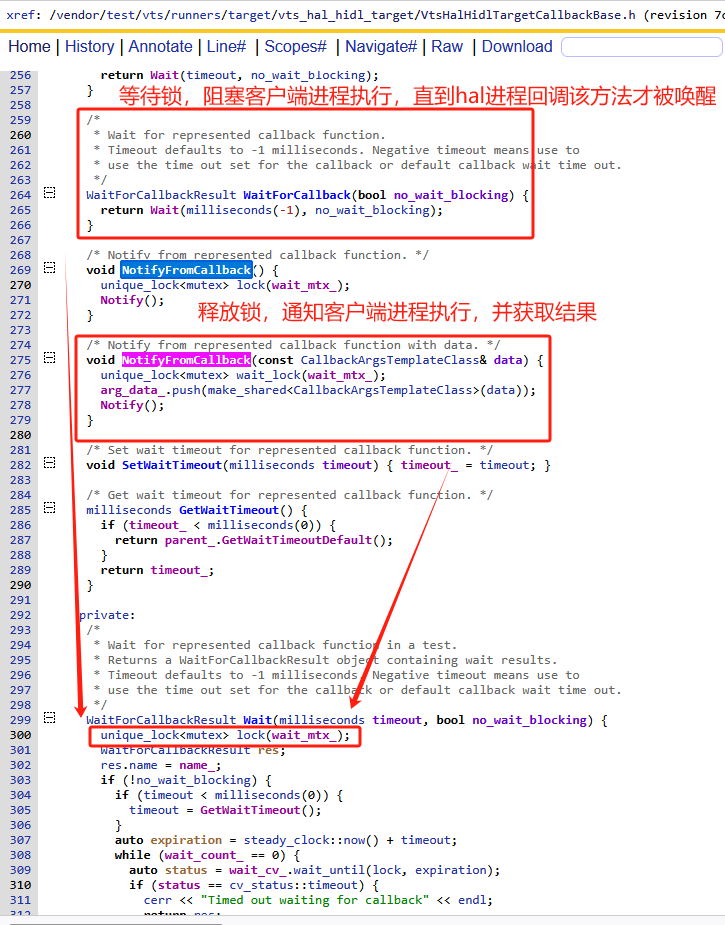This screenshot has width=725, height=925.
Task: Open the Home link
Action: pos(29,47)
